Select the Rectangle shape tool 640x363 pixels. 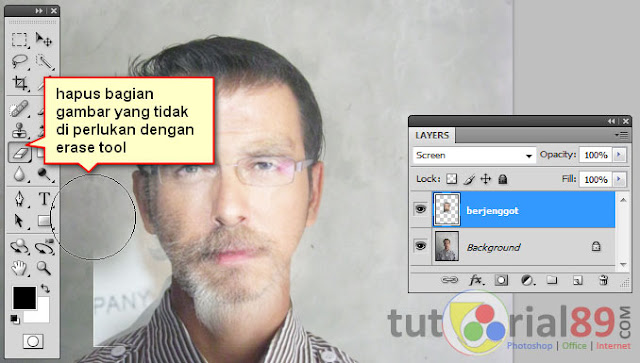pyautogui.click(x=44, y=221)
